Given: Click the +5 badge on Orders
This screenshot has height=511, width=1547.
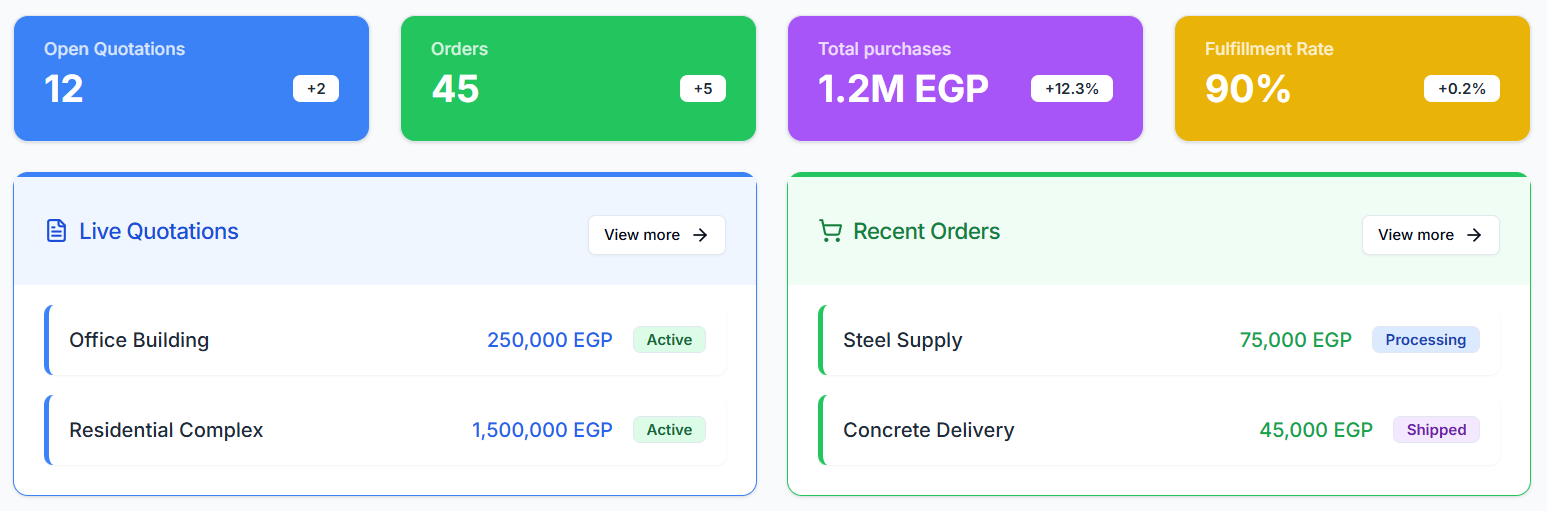Looking at the screenshot, I should [703, 89].
